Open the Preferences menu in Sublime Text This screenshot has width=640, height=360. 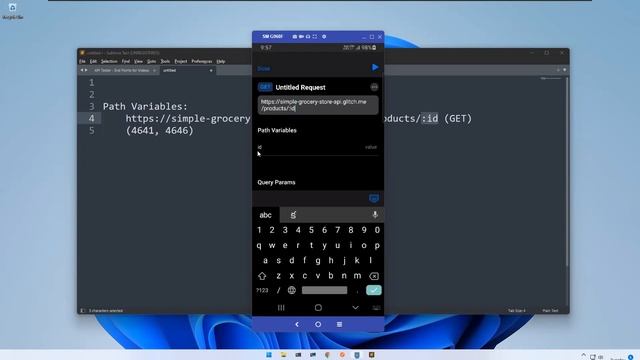[202, 61]
